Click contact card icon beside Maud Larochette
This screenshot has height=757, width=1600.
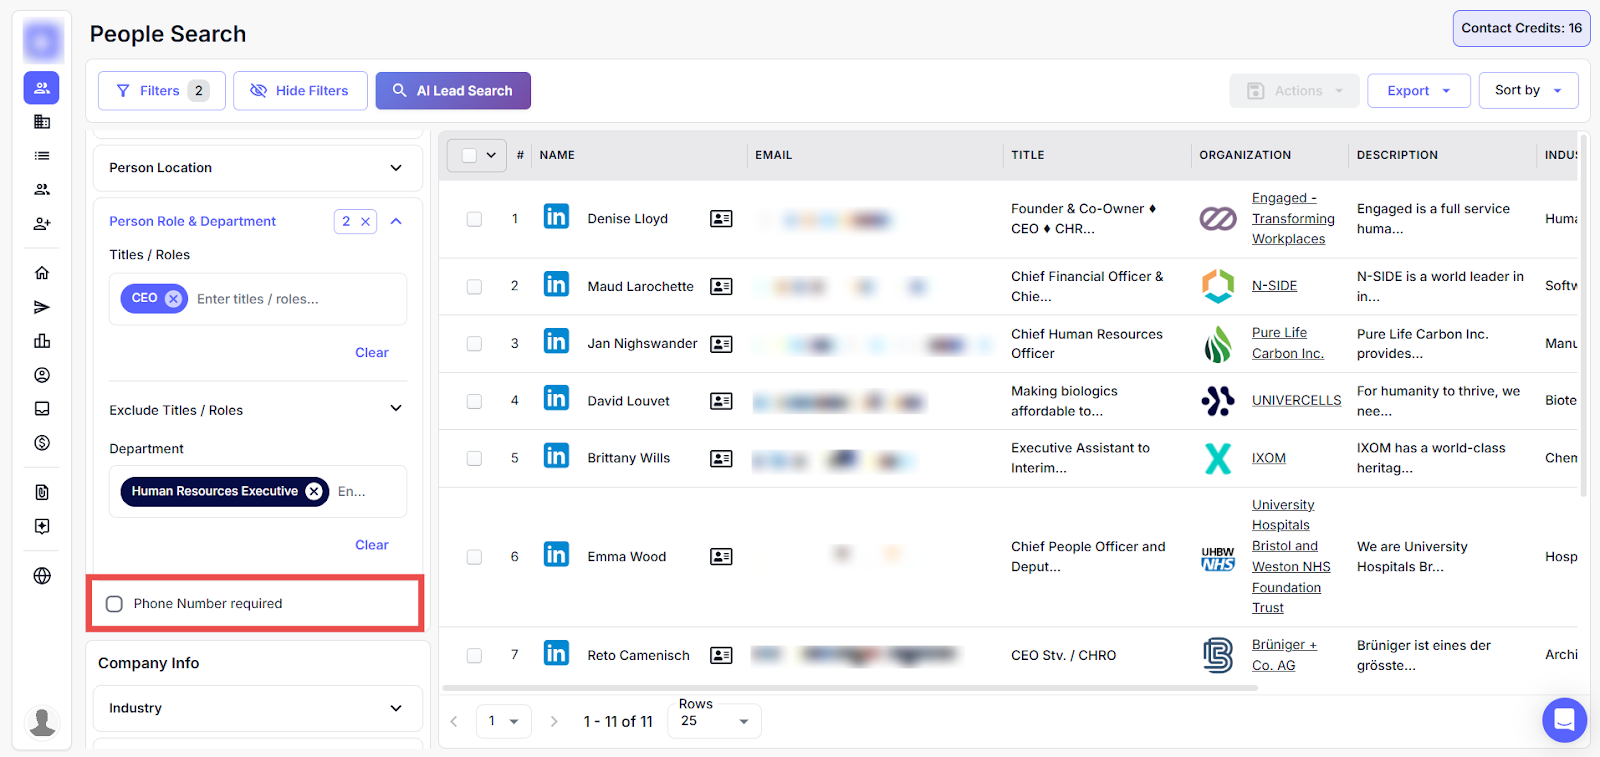click(721, 287)
